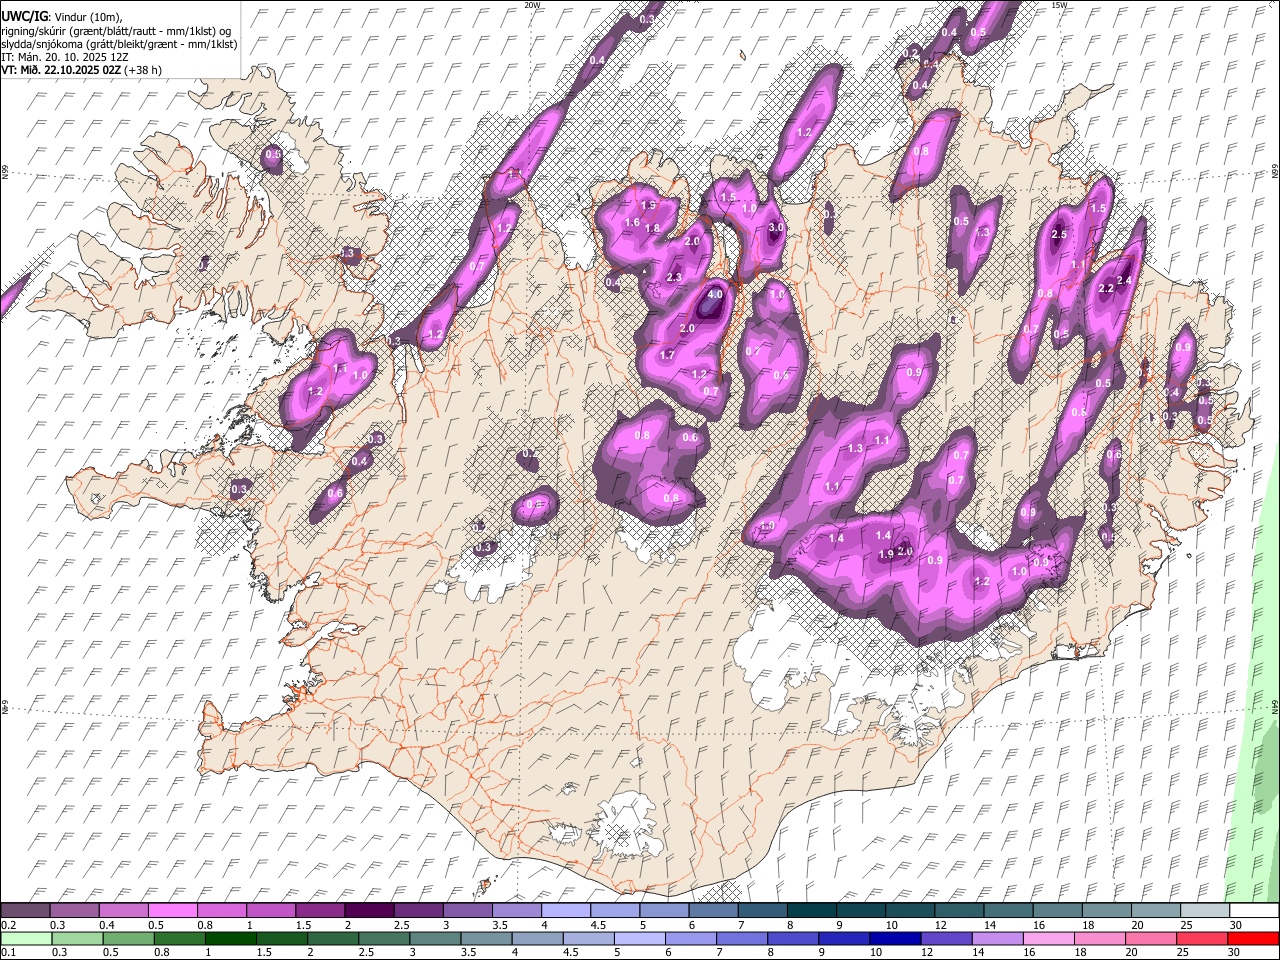Viewport: 1280px width, 960px height.
Task: Click the '2.3' snowfall value on the map
Action: [674, 278]
